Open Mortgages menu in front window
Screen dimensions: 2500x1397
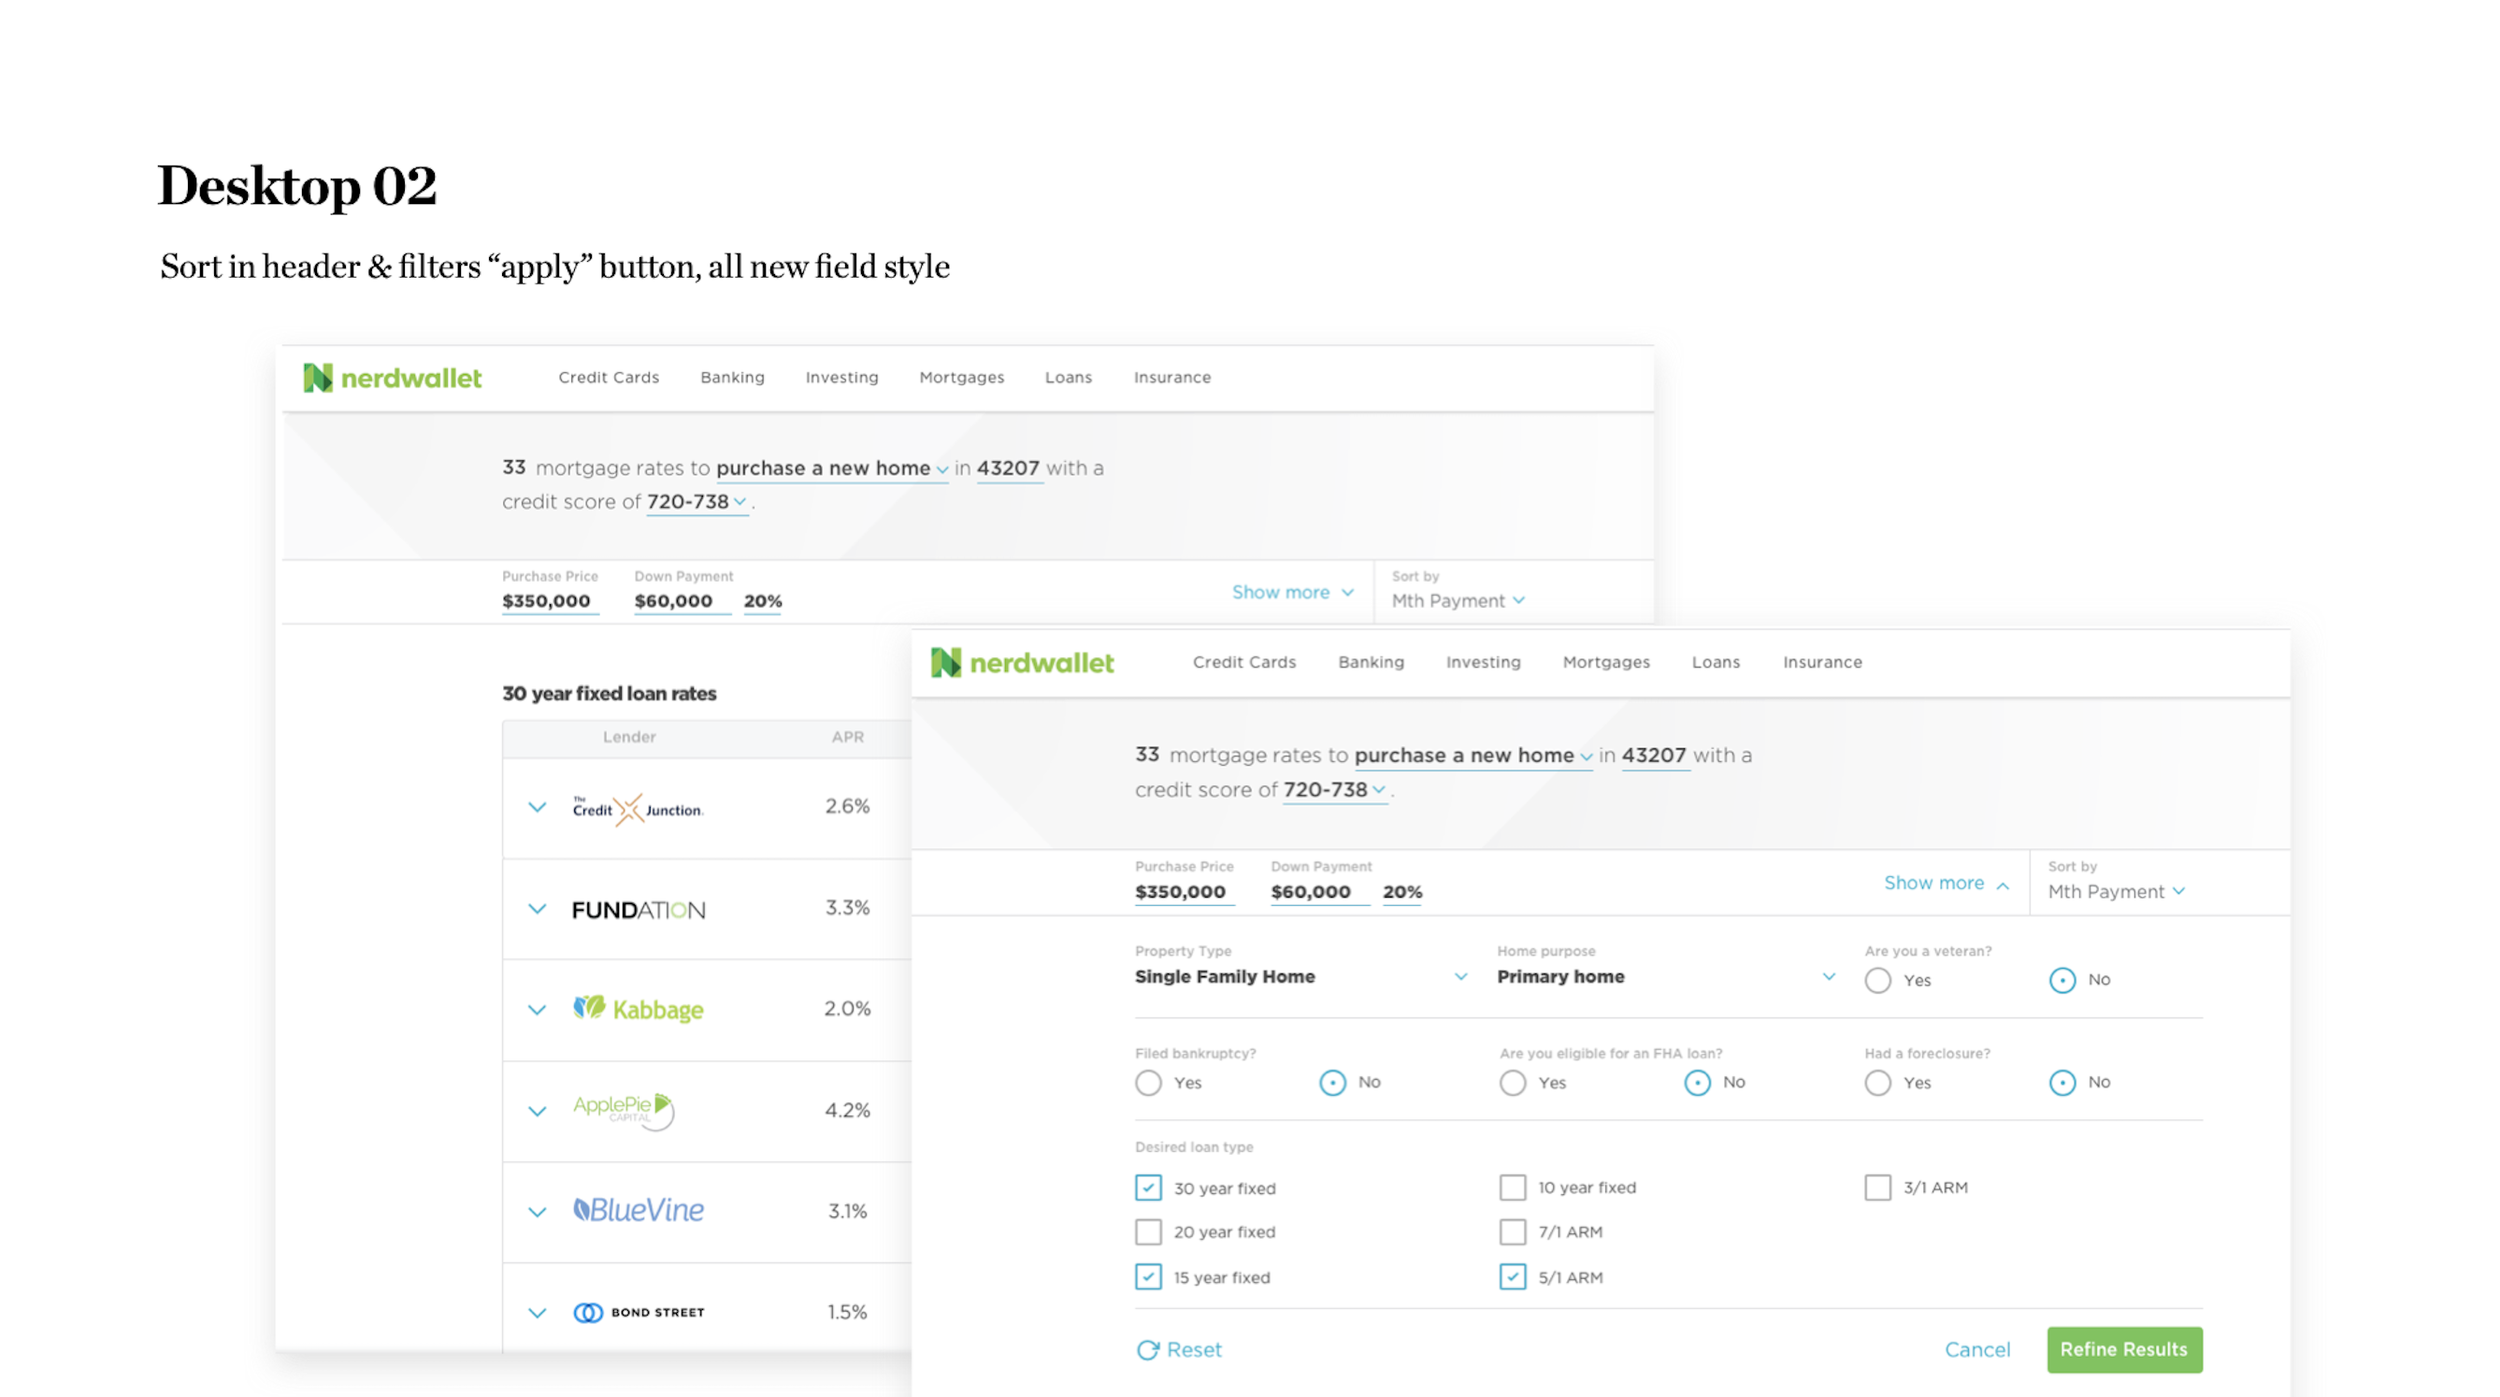click(x=1606, y=662)
